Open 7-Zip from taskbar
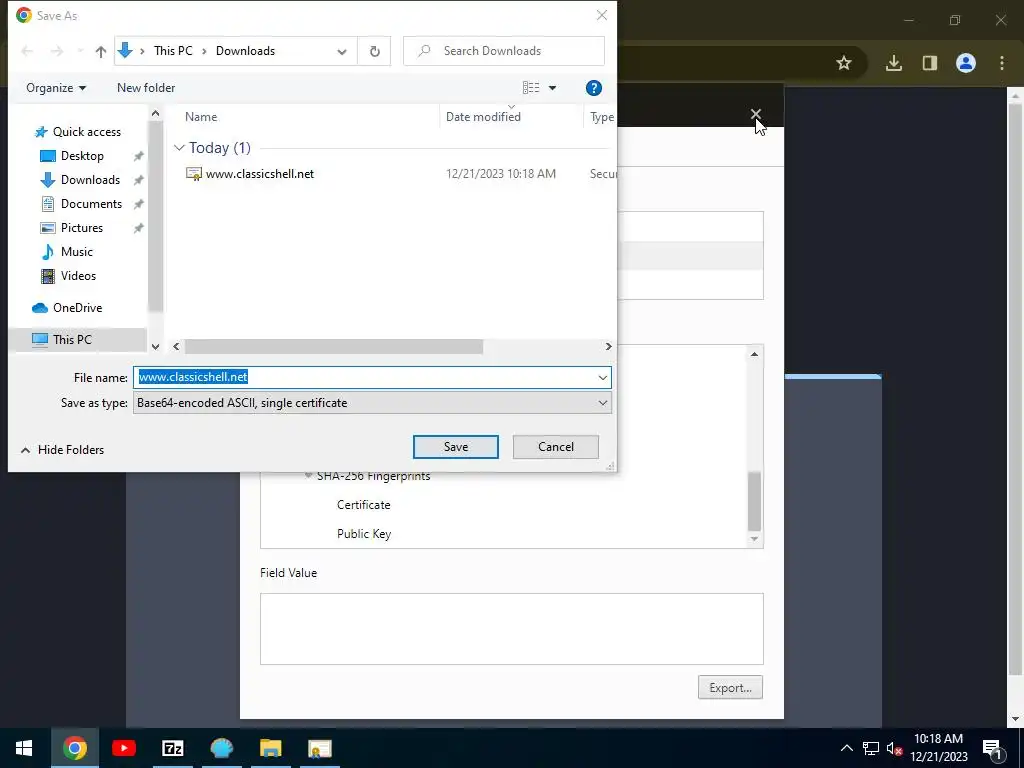1024x768 pixels. [x=172, y=748]
